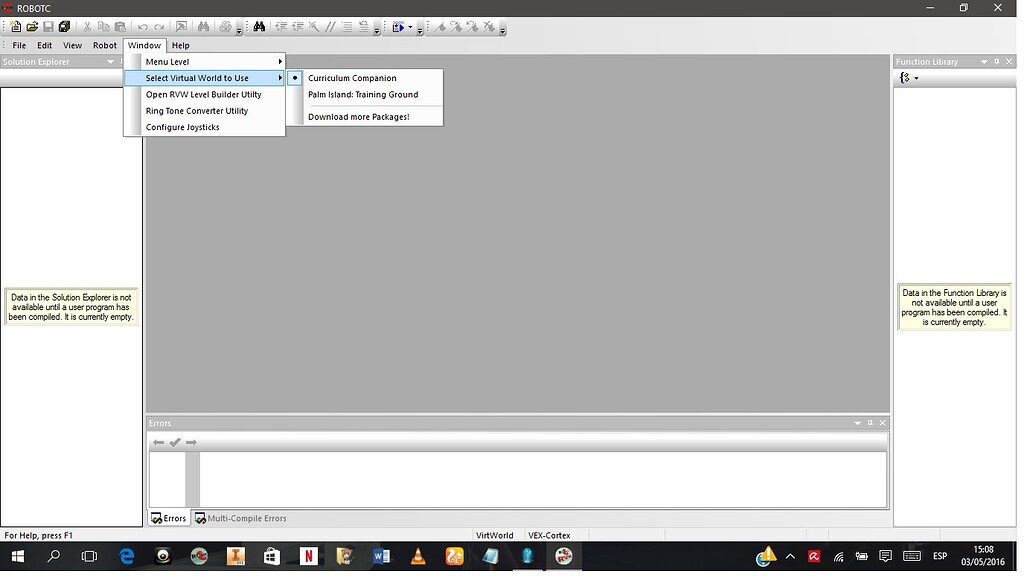Click the Ring Tone Converter Utility item

[196, 111]
